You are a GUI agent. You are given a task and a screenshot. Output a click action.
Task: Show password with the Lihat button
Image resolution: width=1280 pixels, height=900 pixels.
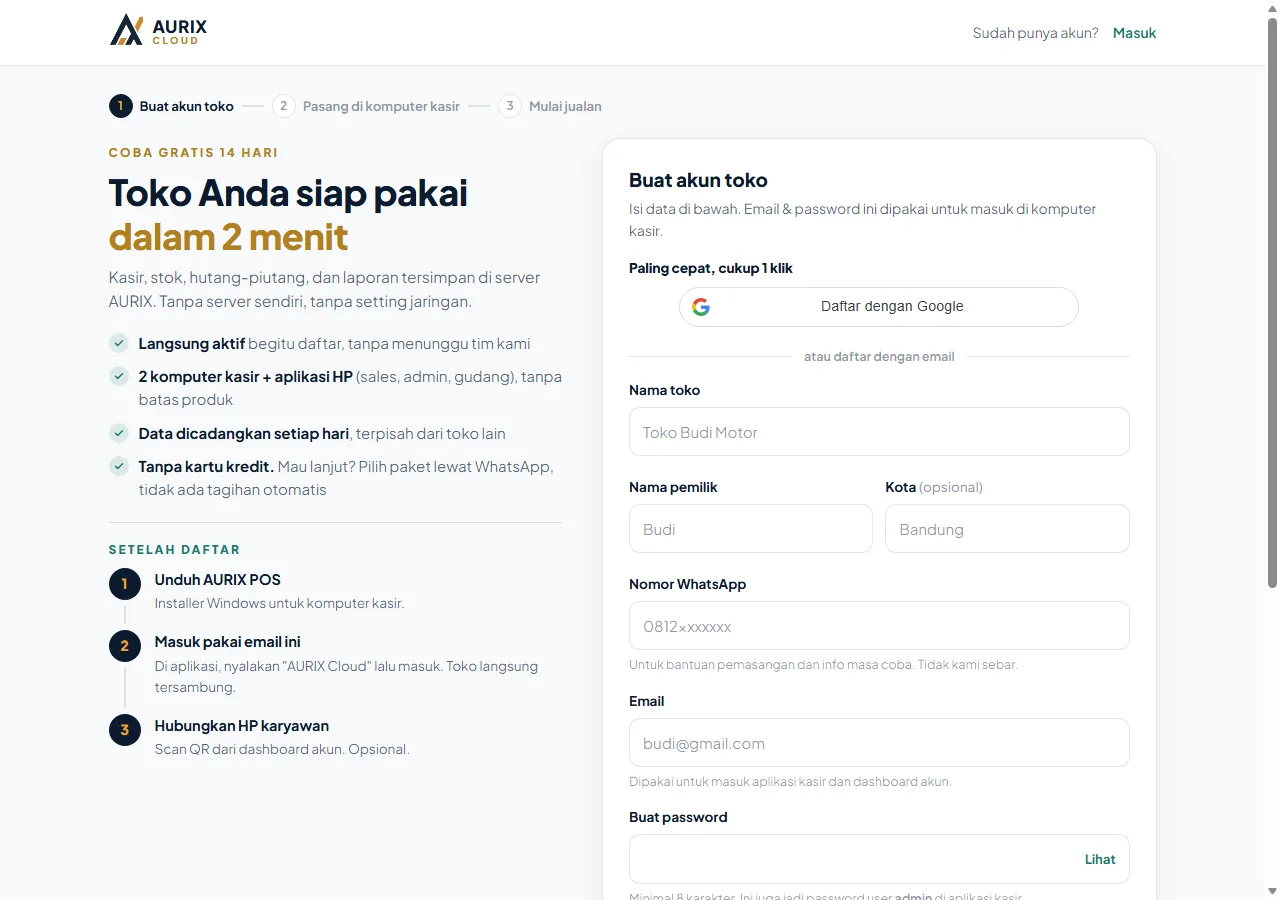[1100, 859]
